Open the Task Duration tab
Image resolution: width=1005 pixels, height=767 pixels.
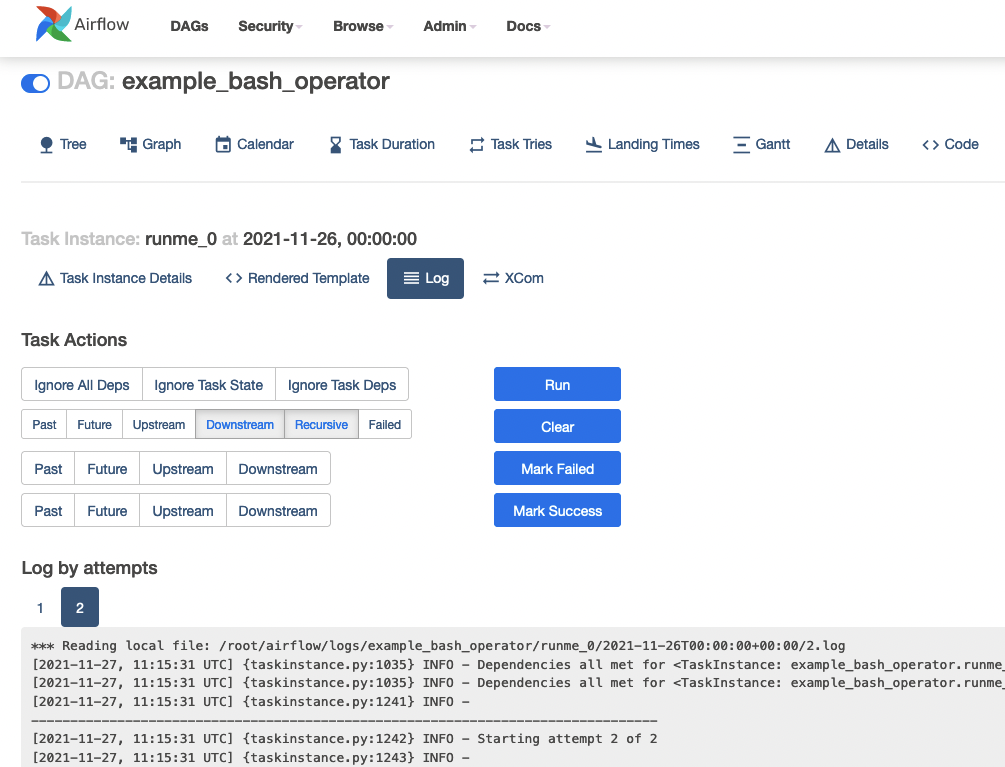pos(382,145)
